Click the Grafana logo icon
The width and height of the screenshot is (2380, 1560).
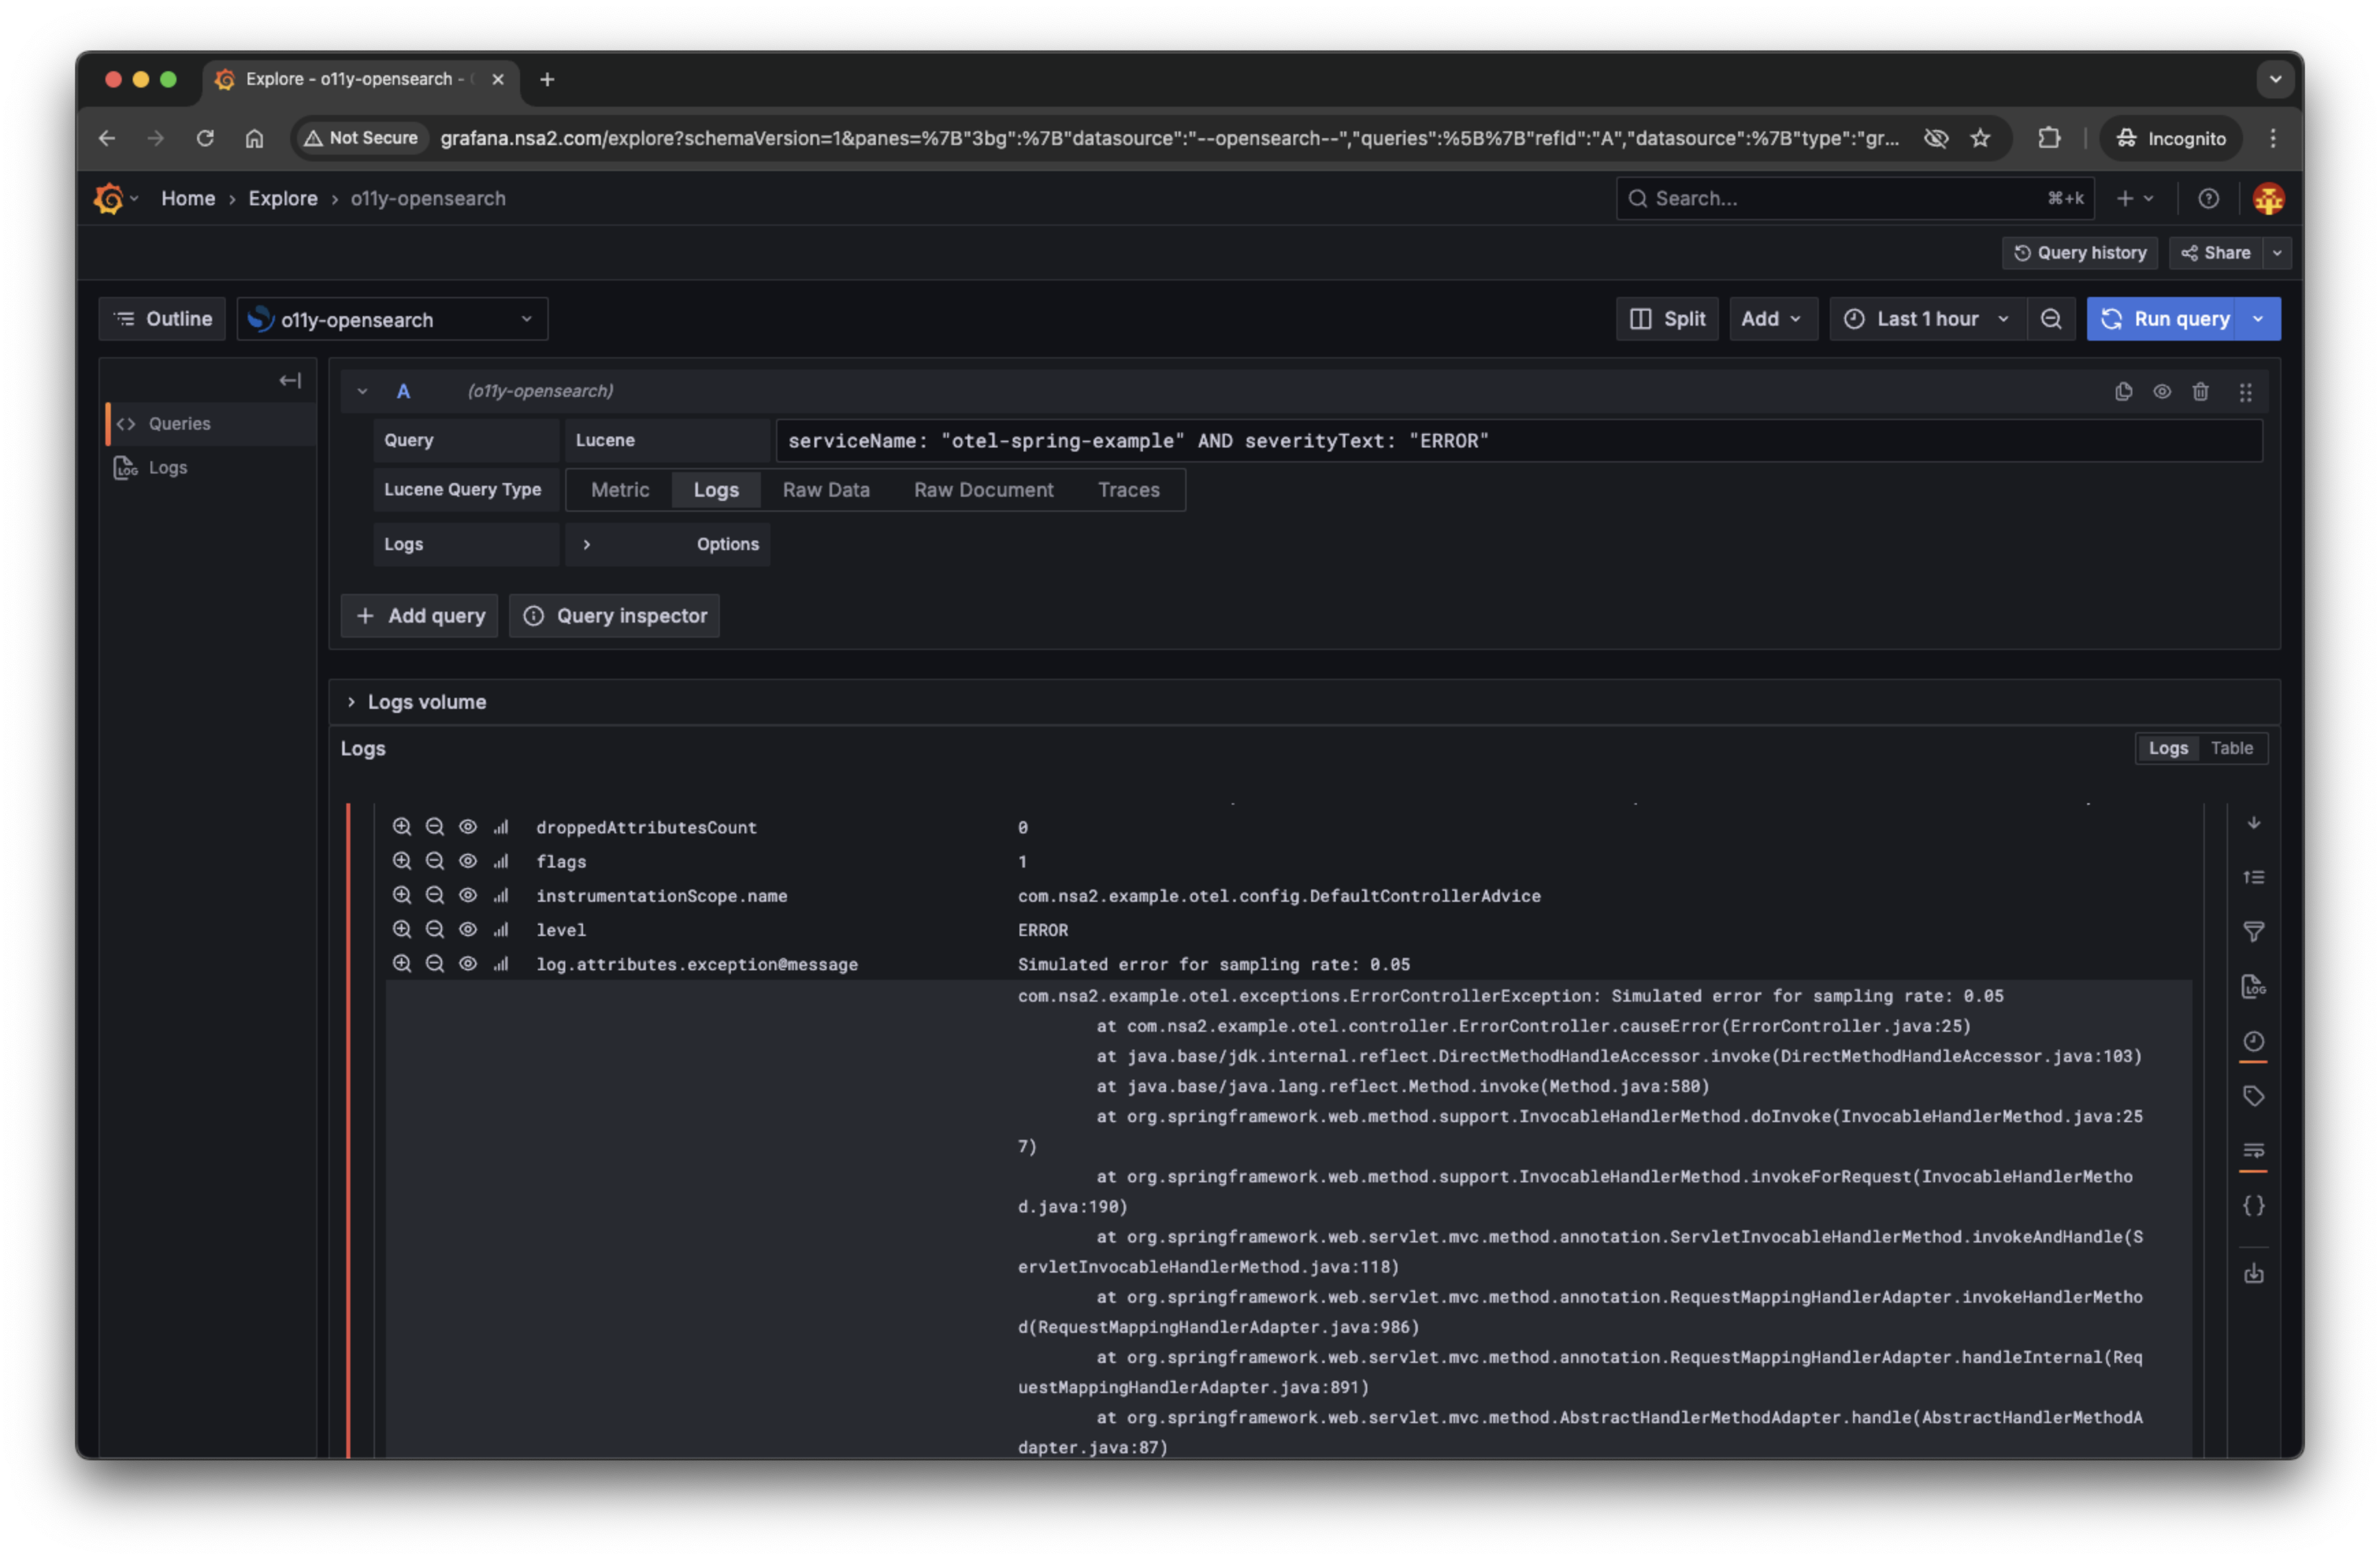point(108,198)
